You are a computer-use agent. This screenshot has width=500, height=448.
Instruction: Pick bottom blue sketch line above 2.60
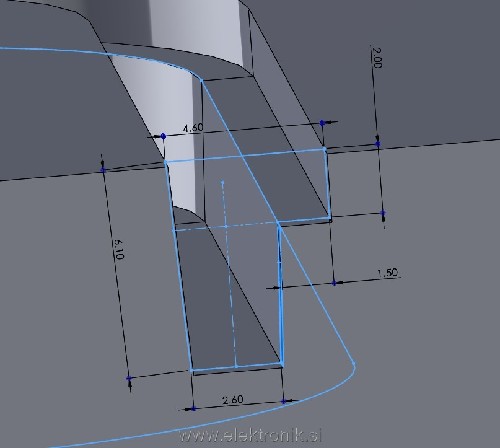tap(237, 366)
